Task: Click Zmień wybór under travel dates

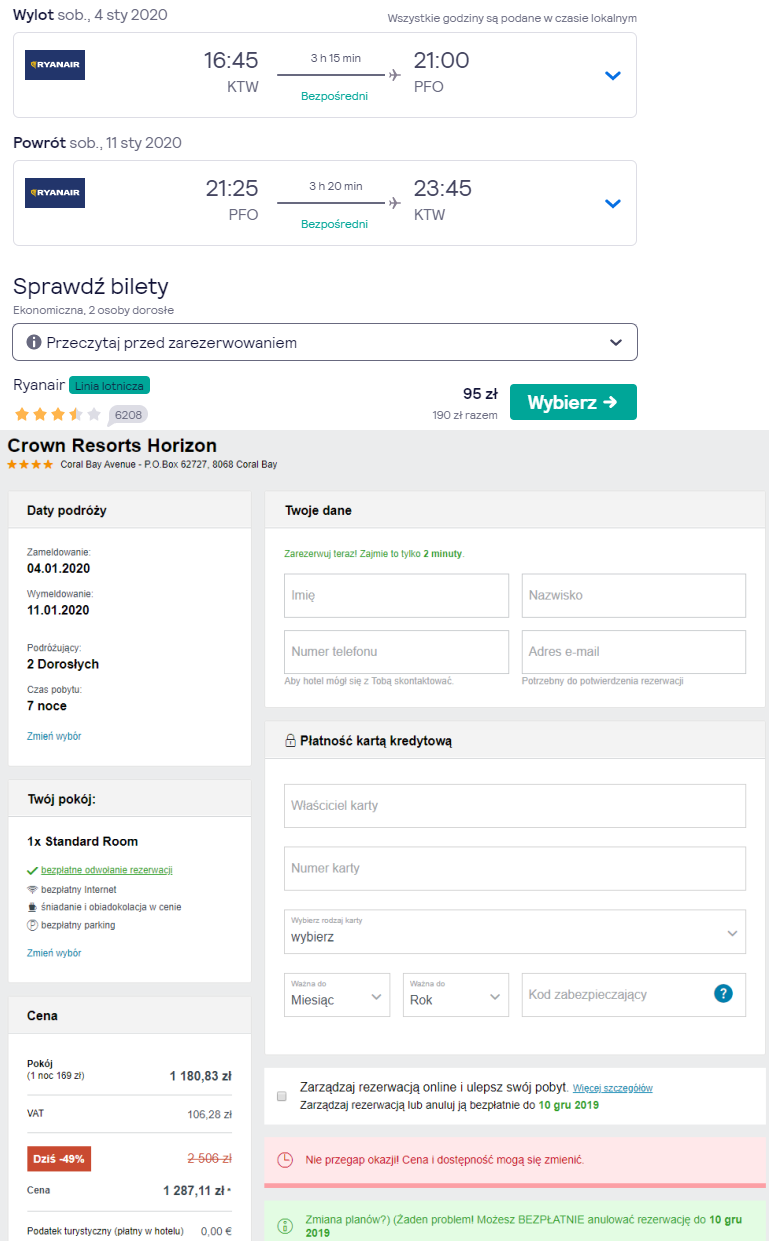Action: tap(54, 736)
